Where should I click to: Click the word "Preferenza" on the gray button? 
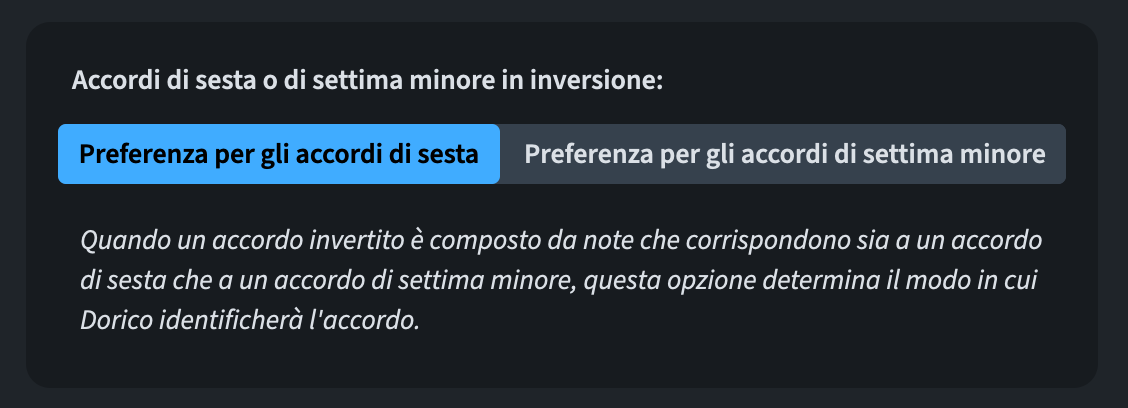point(586,155)
